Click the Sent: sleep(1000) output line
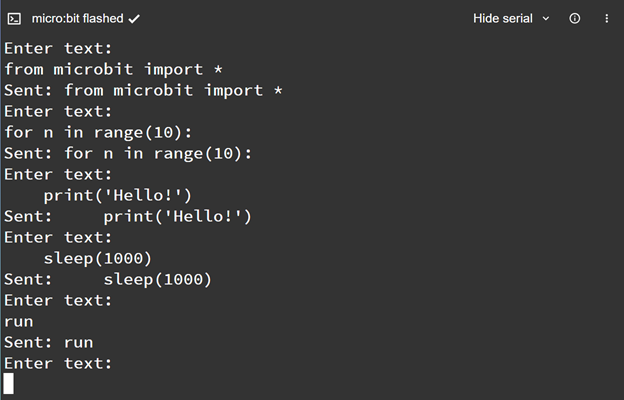The width and height of the screenshot is (624, 400). tap(108, 279)
